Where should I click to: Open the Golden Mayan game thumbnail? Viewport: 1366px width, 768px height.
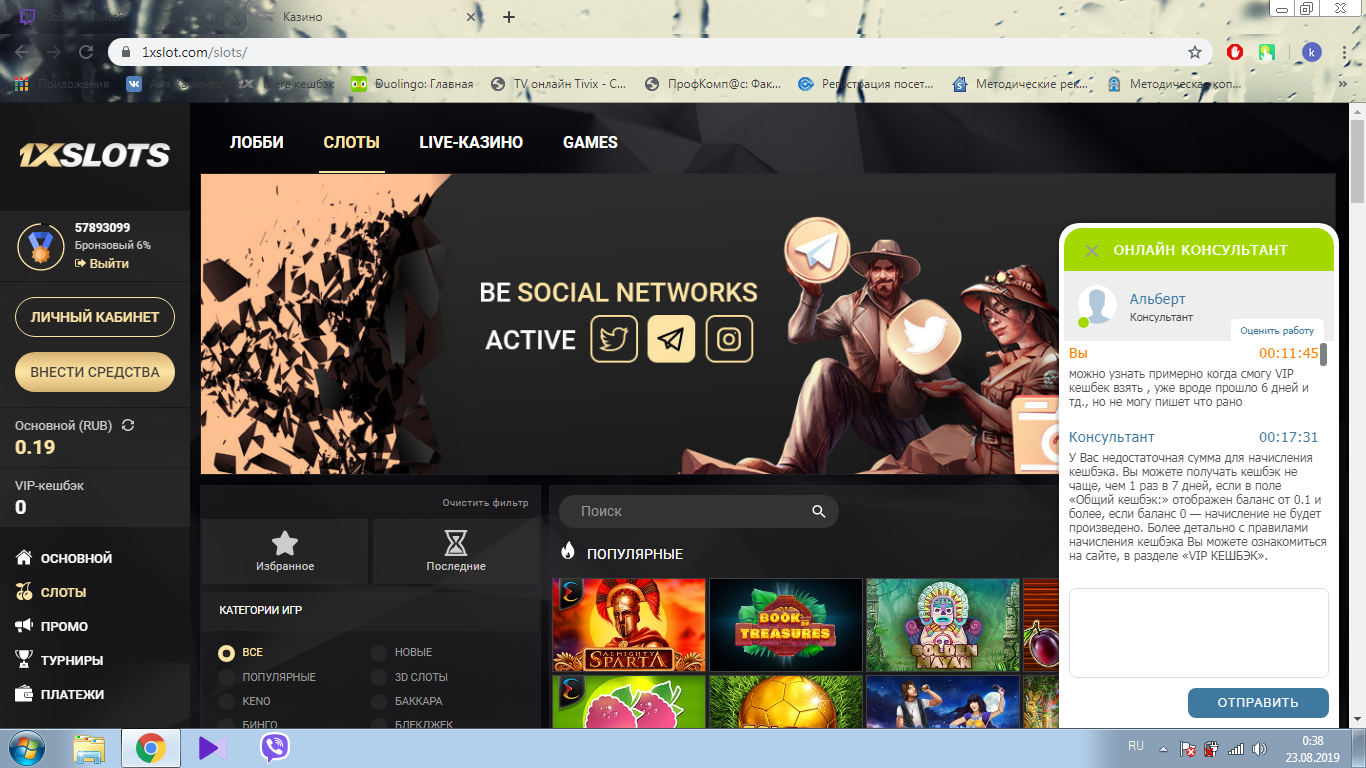tap(943, 625)
